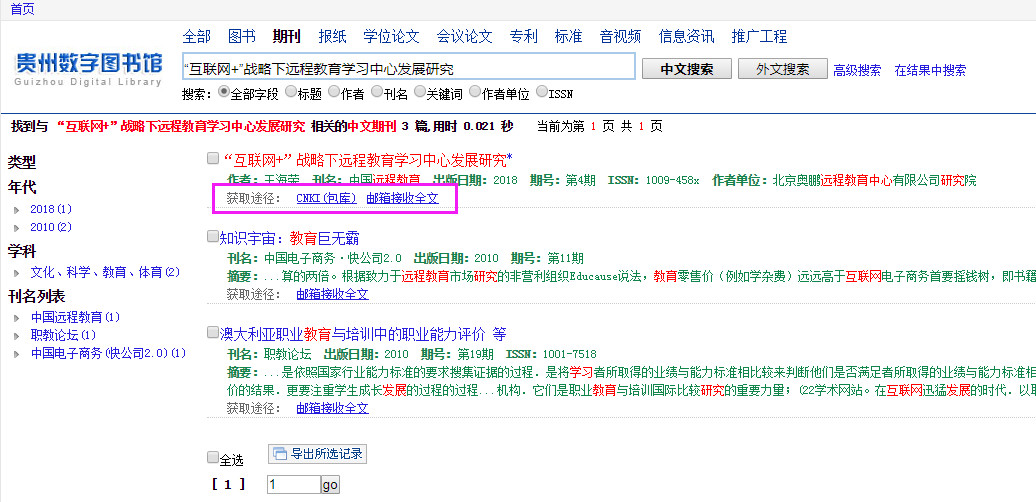
Task: Check the box for 澳大利亚职业教育与培训 result
Action: 213,332
